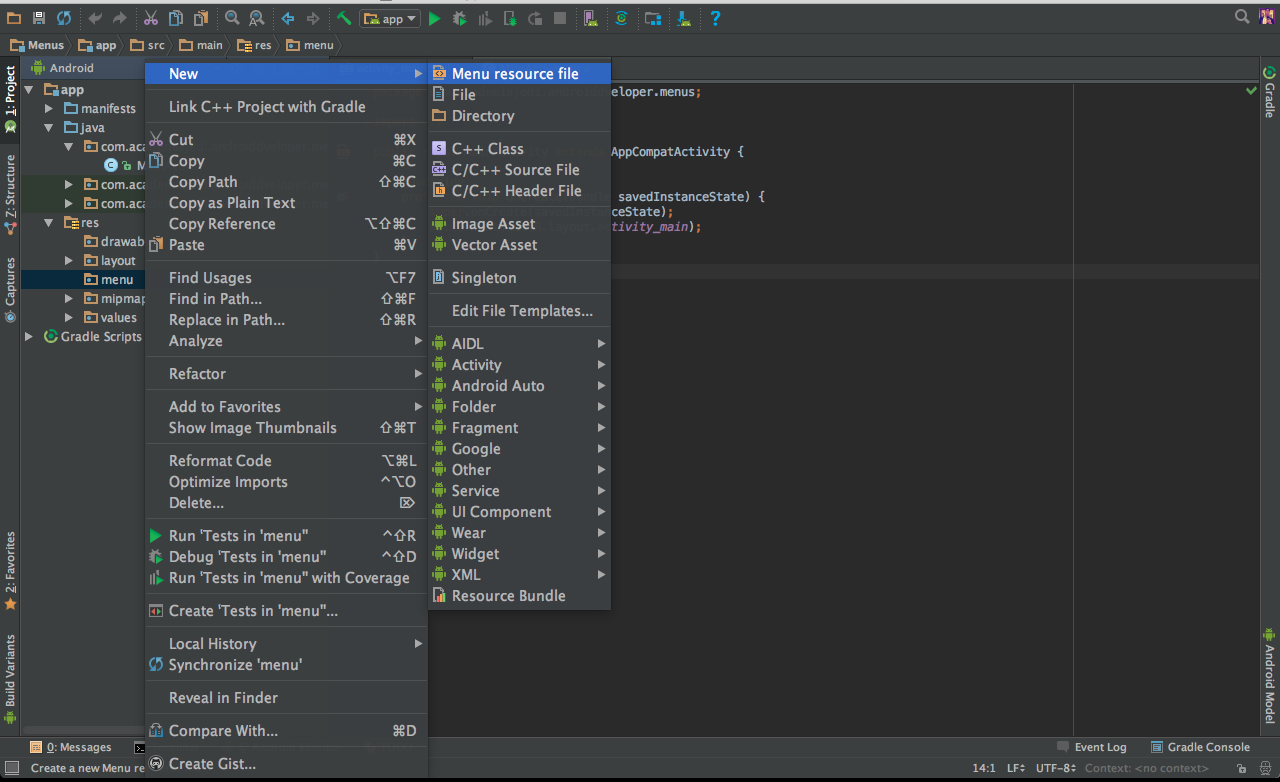The image size is (1280, 782).
Task: Collapse the 'java' folder in the project tree
Action: coord(47,127)
